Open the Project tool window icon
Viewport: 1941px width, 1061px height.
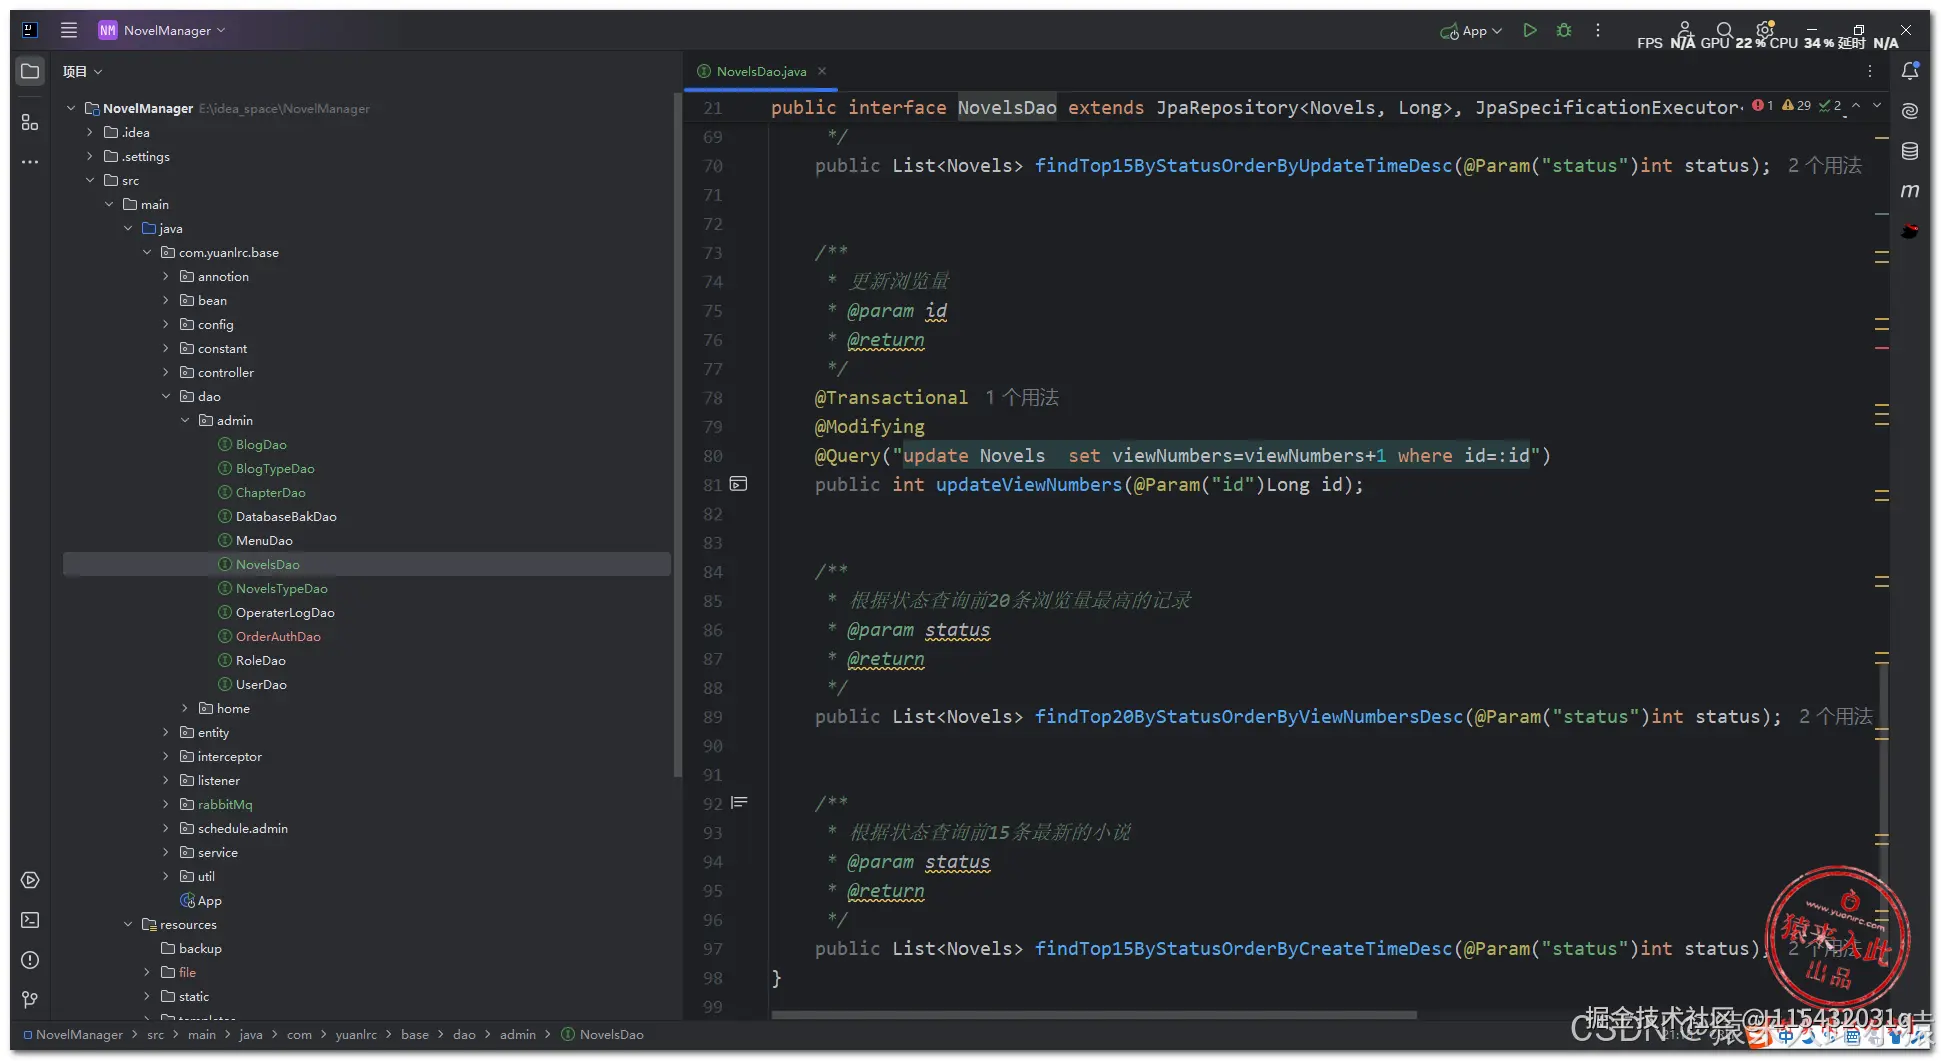click(30, 71)
